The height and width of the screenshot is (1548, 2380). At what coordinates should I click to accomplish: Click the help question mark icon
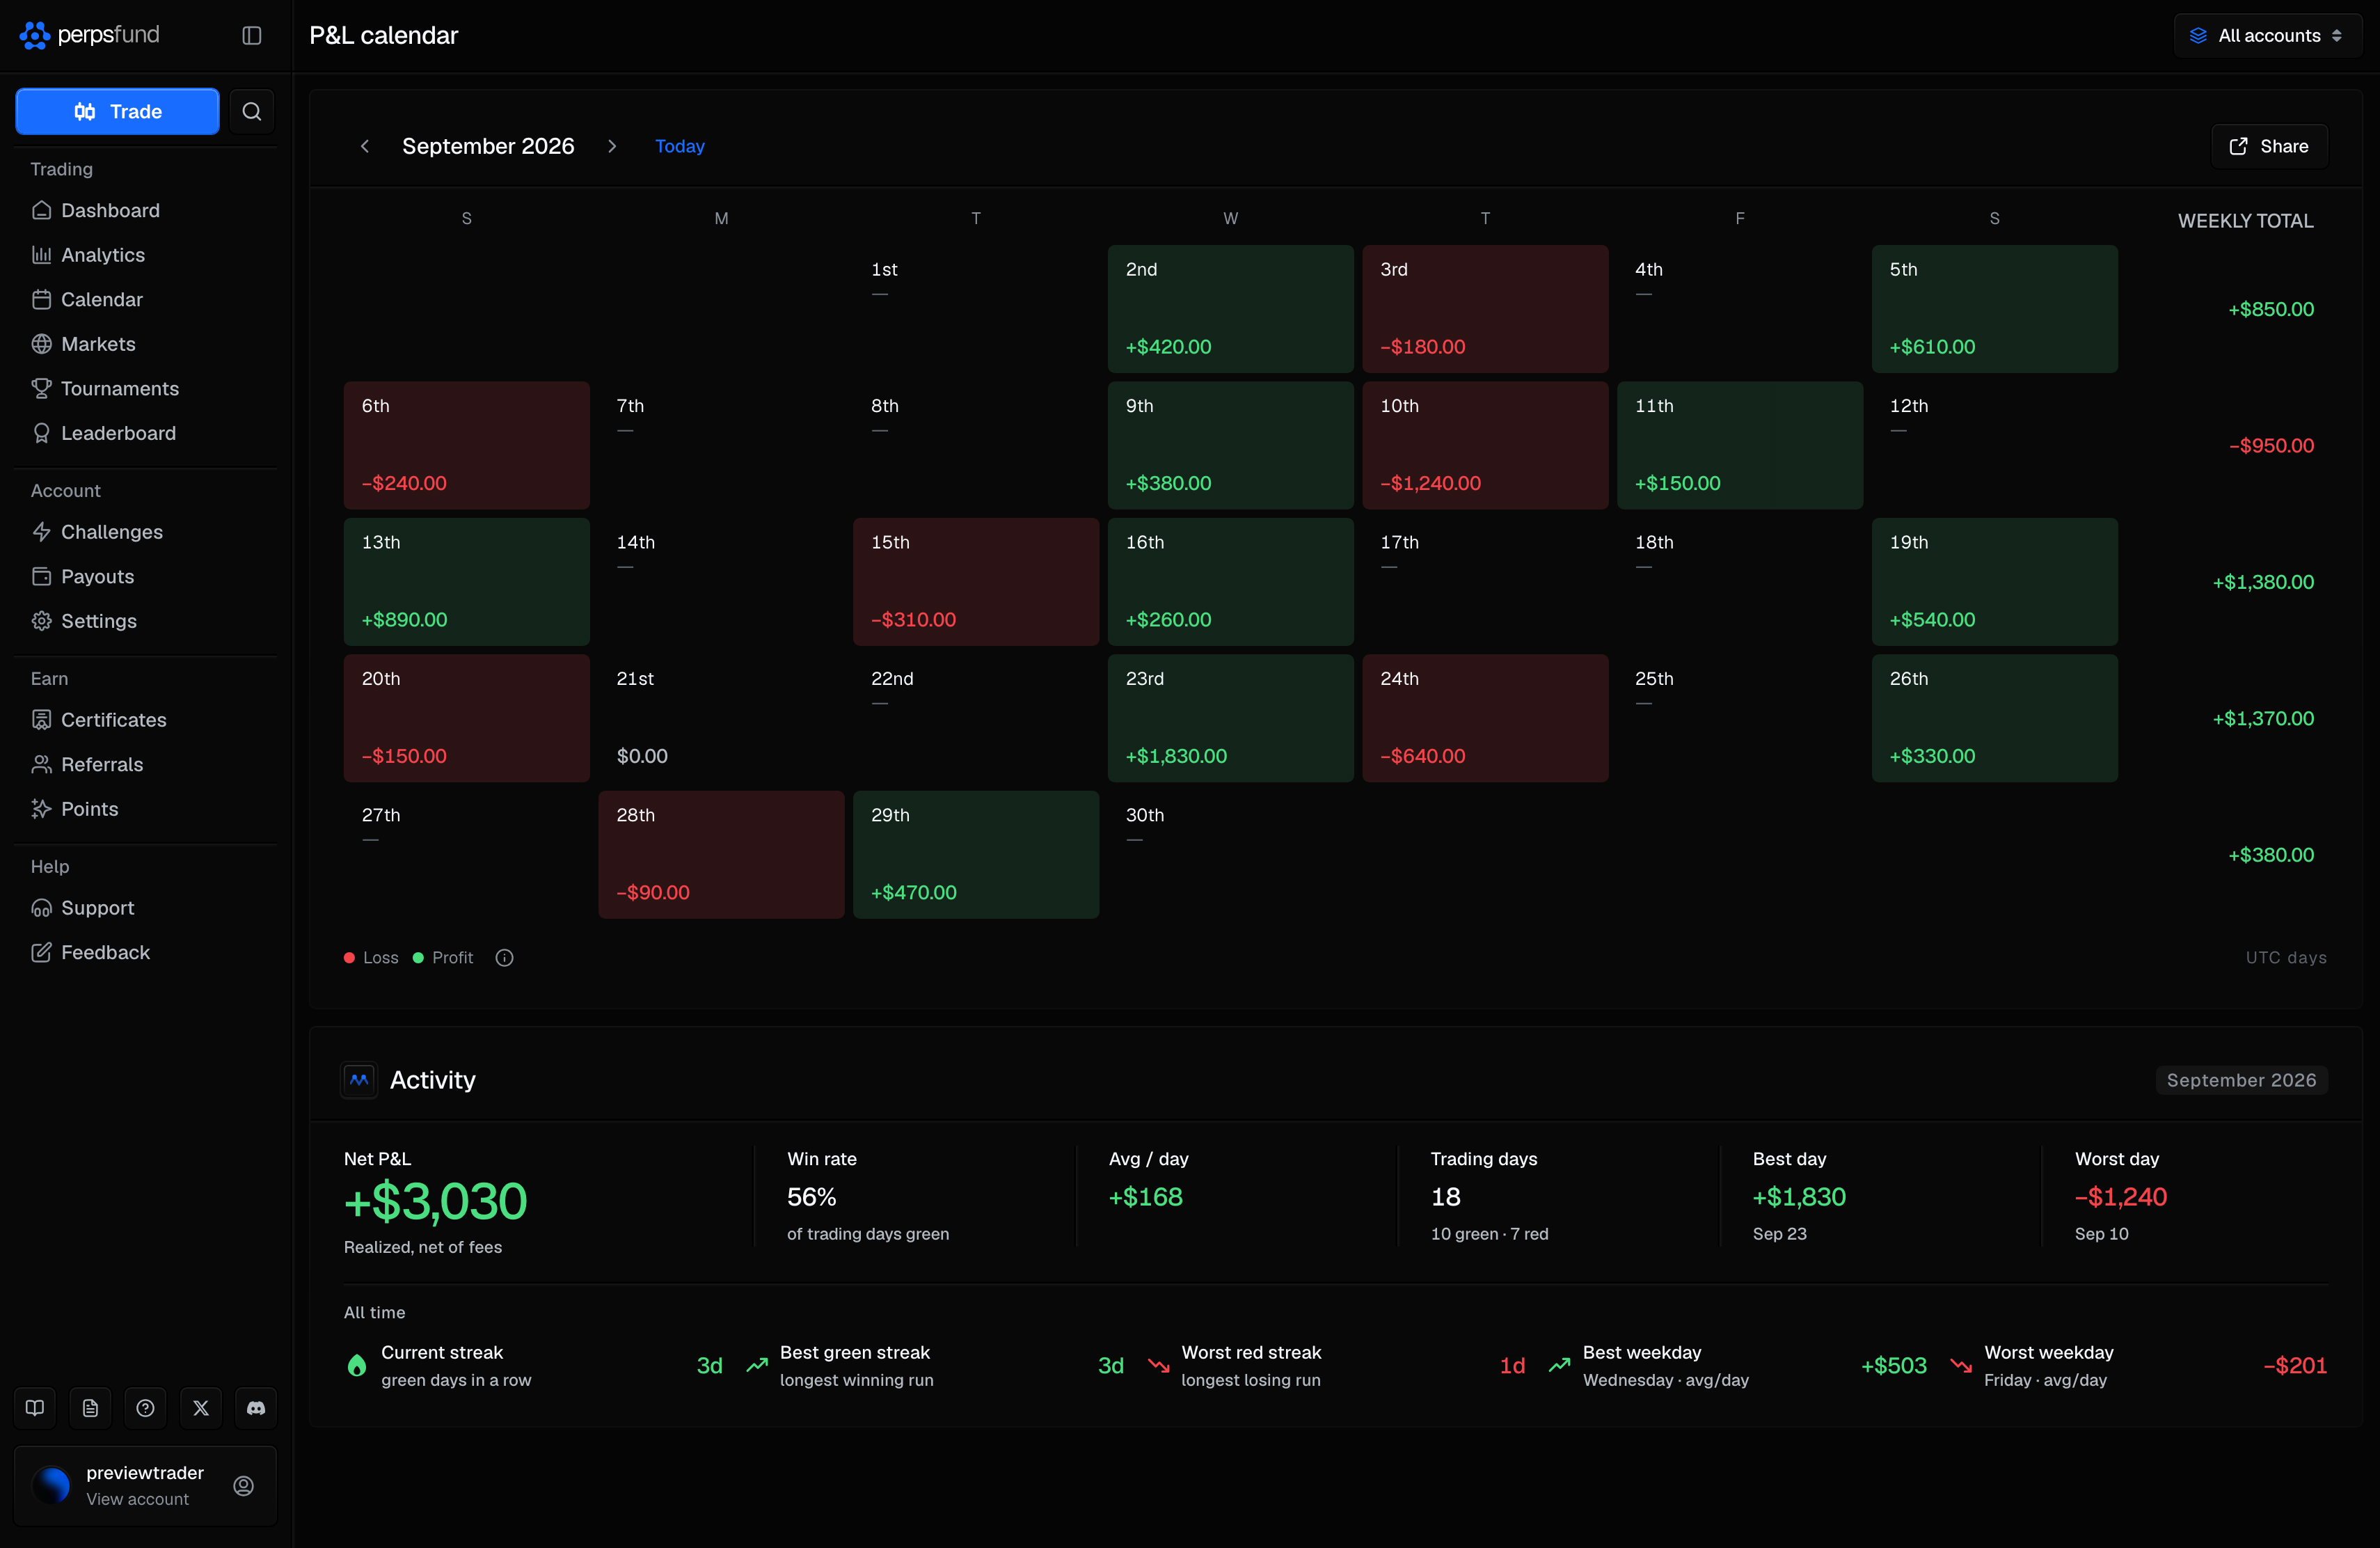point(145,1408)
